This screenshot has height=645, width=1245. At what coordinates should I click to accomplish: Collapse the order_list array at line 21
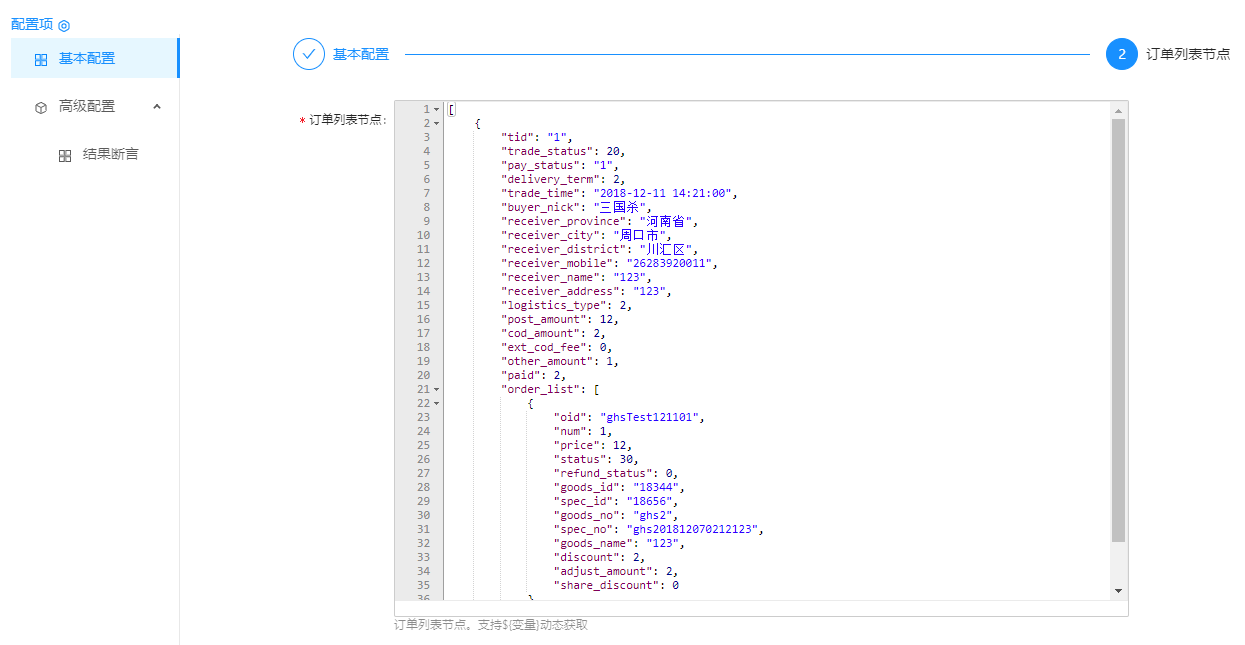436,389
